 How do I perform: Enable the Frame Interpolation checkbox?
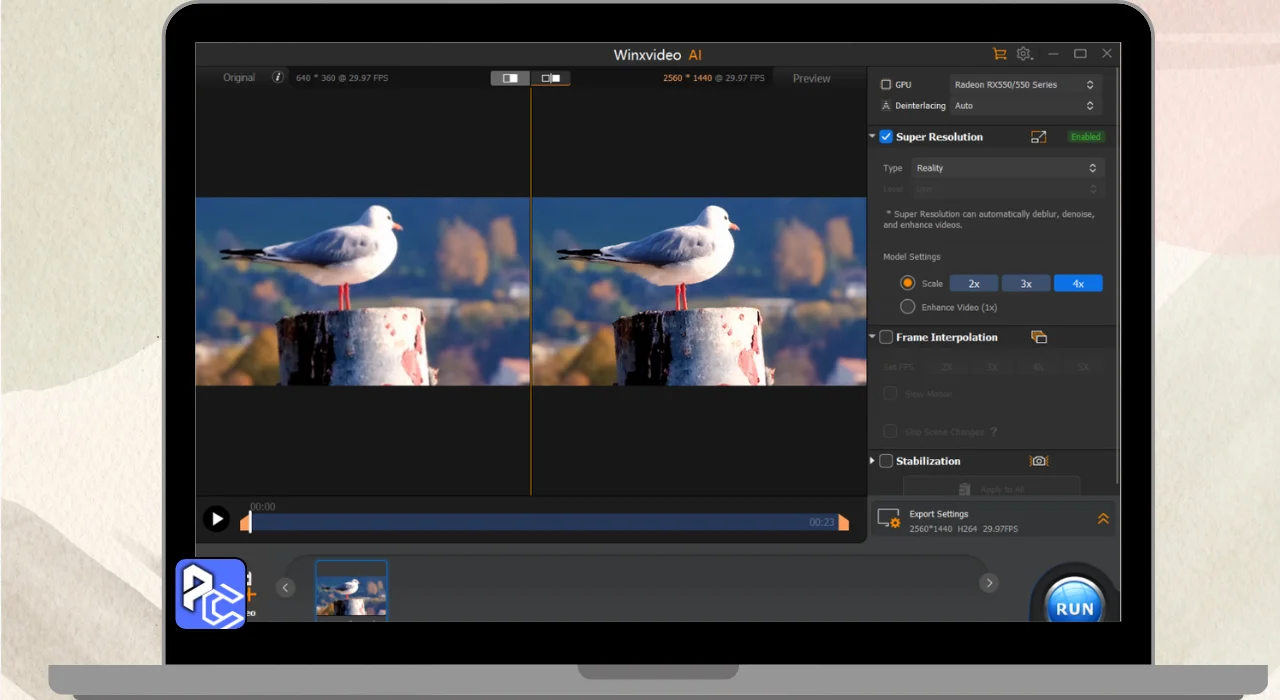[886, 338]
